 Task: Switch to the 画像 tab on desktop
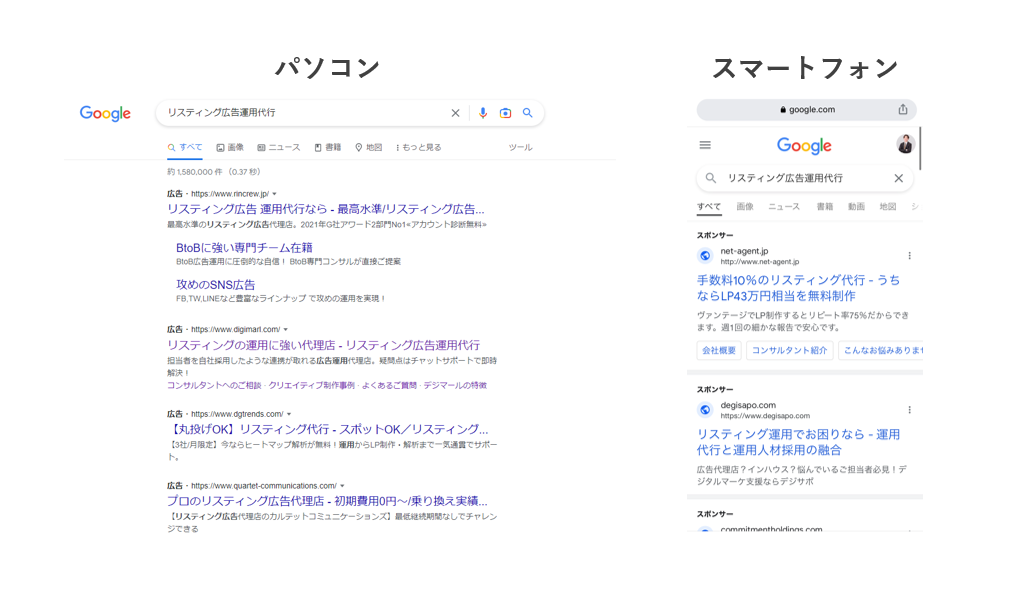tap(230, 148)
